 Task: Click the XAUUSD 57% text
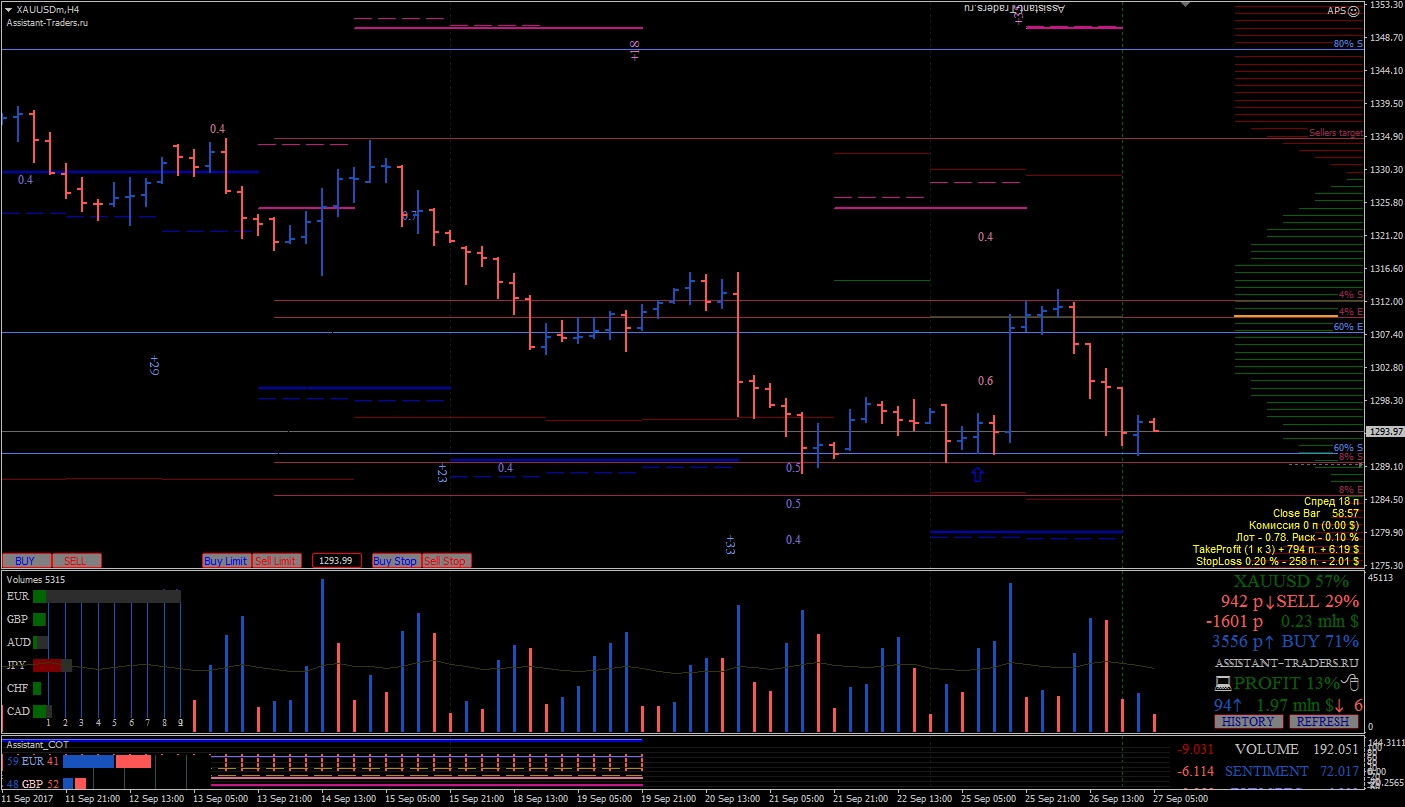click(x=1291, y=581)
